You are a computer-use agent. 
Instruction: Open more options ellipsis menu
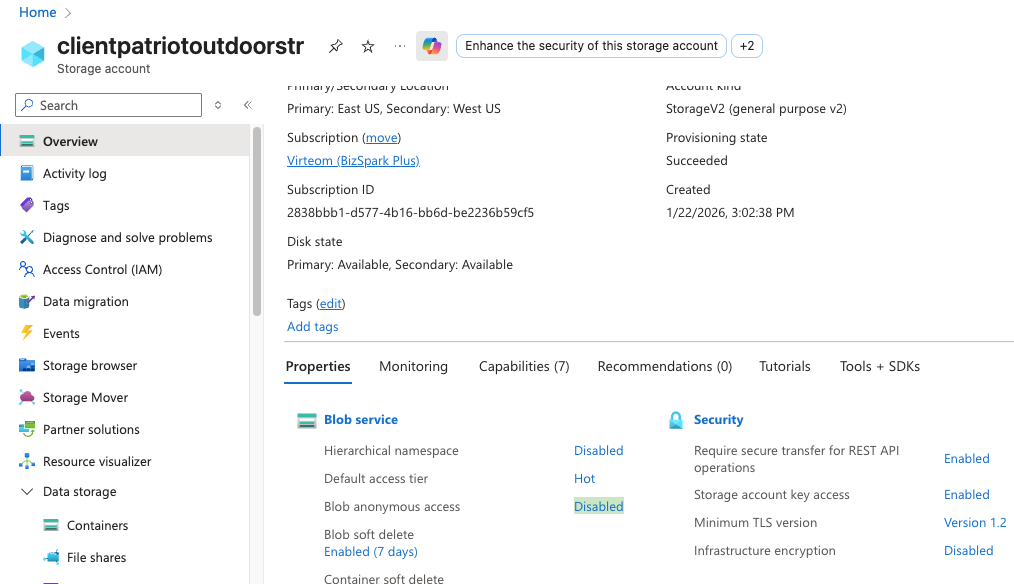click(400, 46)
